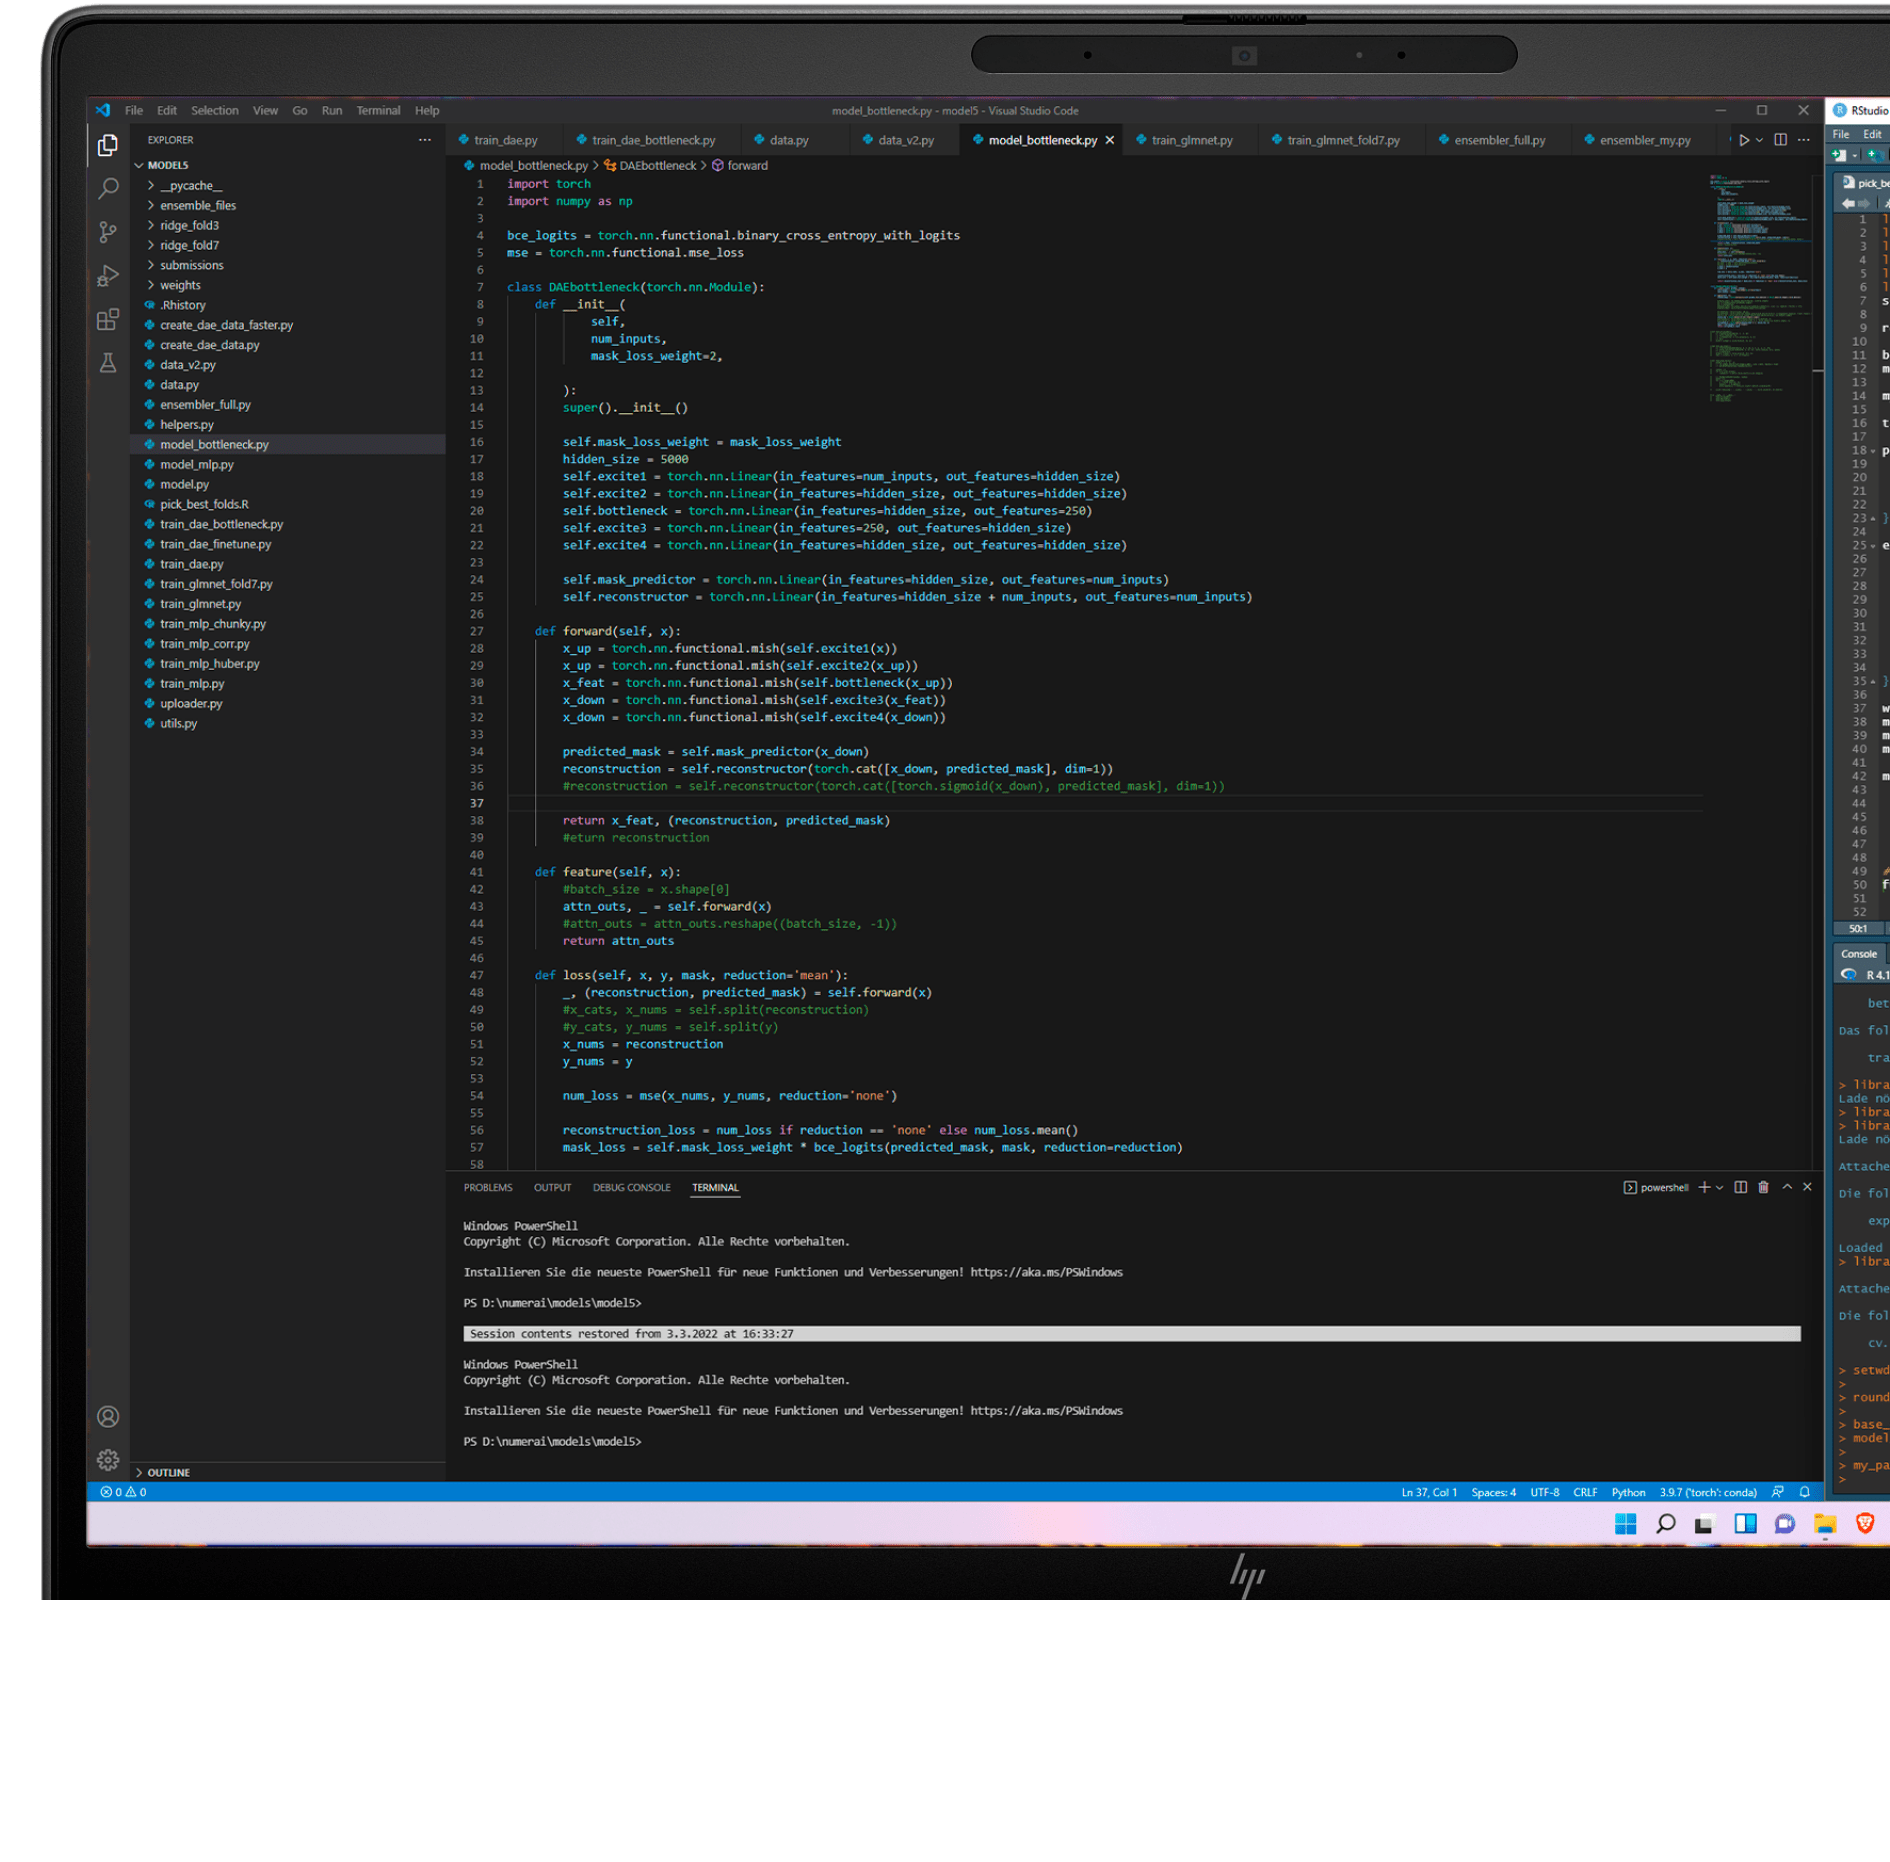Switch to the PROBLEMS panel tab
The height and width of the screenshot is (1862, 1890).
(x=487, y=1188)
